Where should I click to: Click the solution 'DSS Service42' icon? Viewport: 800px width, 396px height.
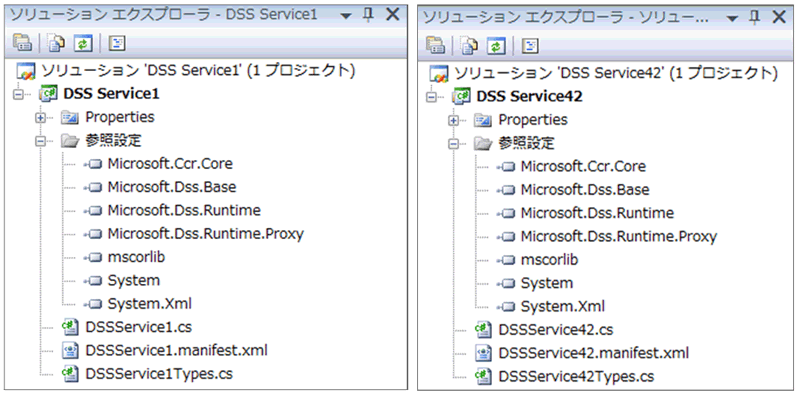(x=439, y=73)
